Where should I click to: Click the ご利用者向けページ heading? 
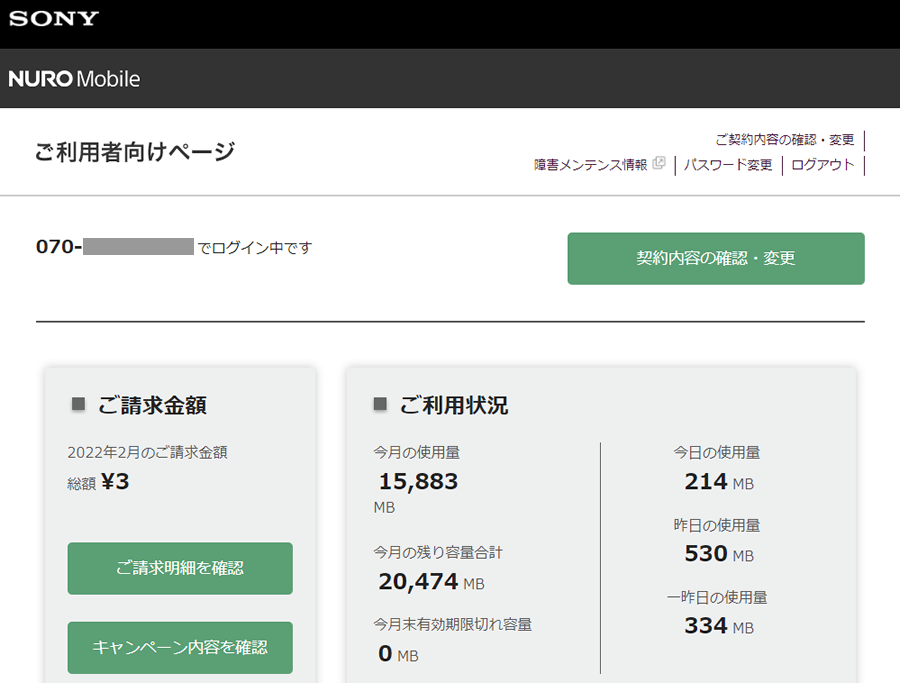click(135, 152)
